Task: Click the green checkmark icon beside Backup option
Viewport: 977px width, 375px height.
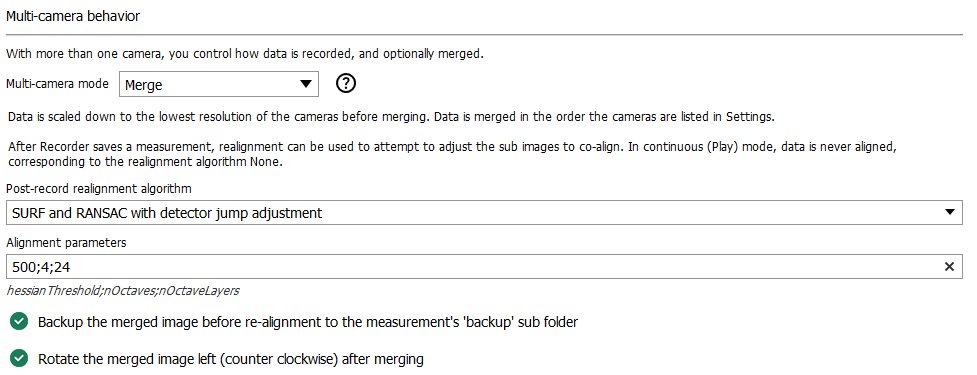Action: 20,321
